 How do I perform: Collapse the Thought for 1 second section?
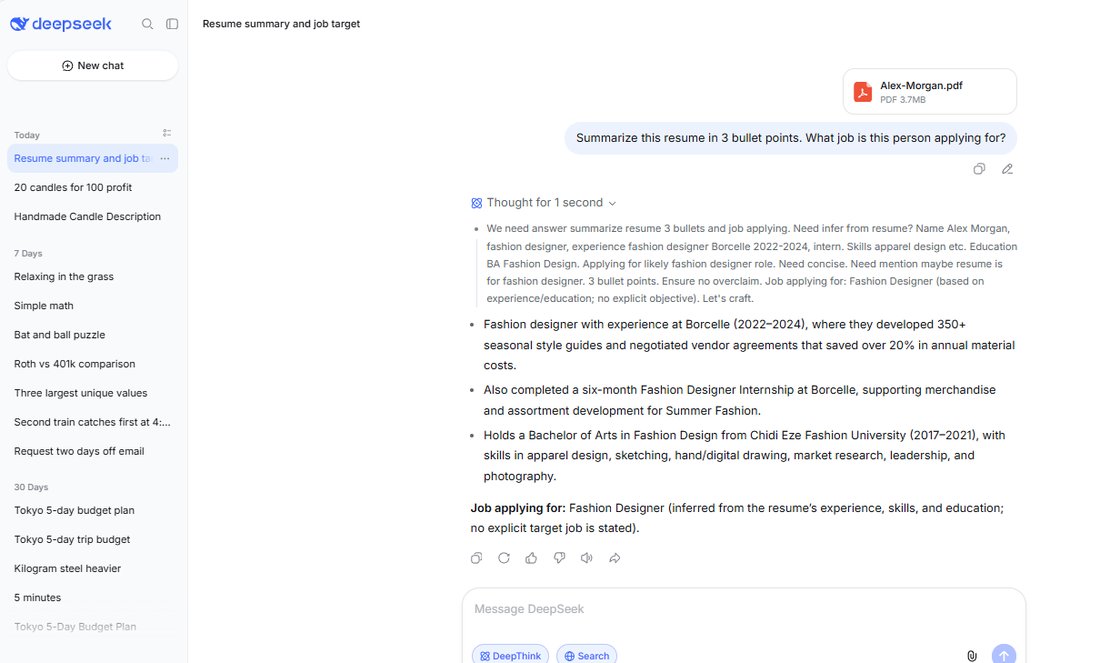544,203
